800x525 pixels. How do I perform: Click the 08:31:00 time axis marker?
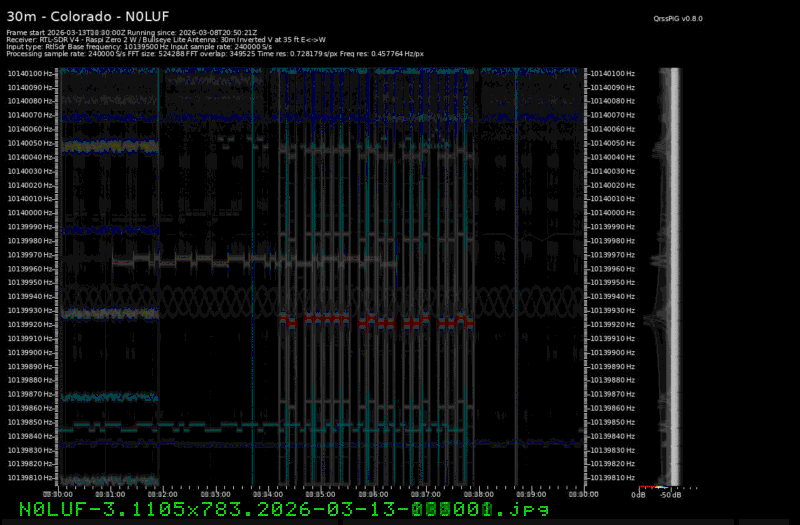pyautogui.click(x=110, y=493)
